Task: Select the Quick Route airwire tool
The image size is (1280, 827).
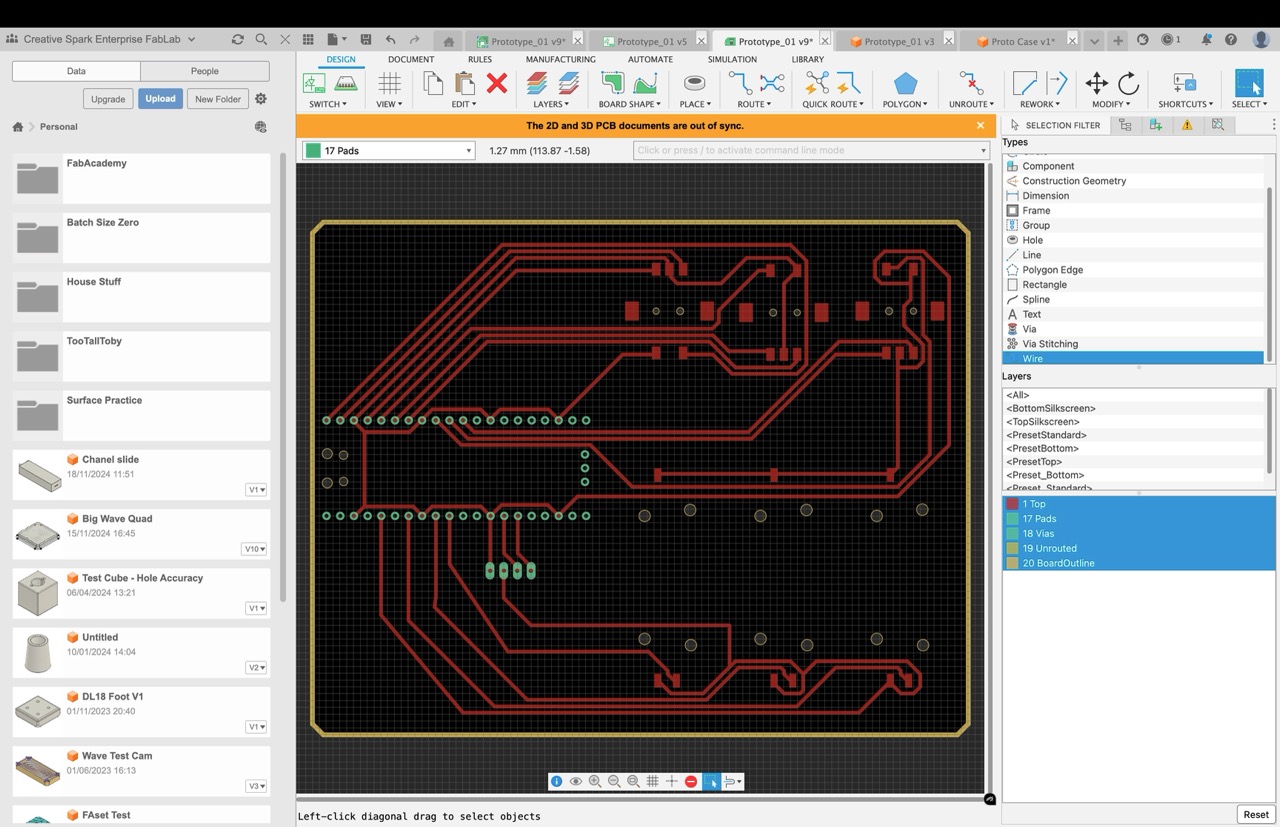Action: pyautogui.click(x=817, y=83)
